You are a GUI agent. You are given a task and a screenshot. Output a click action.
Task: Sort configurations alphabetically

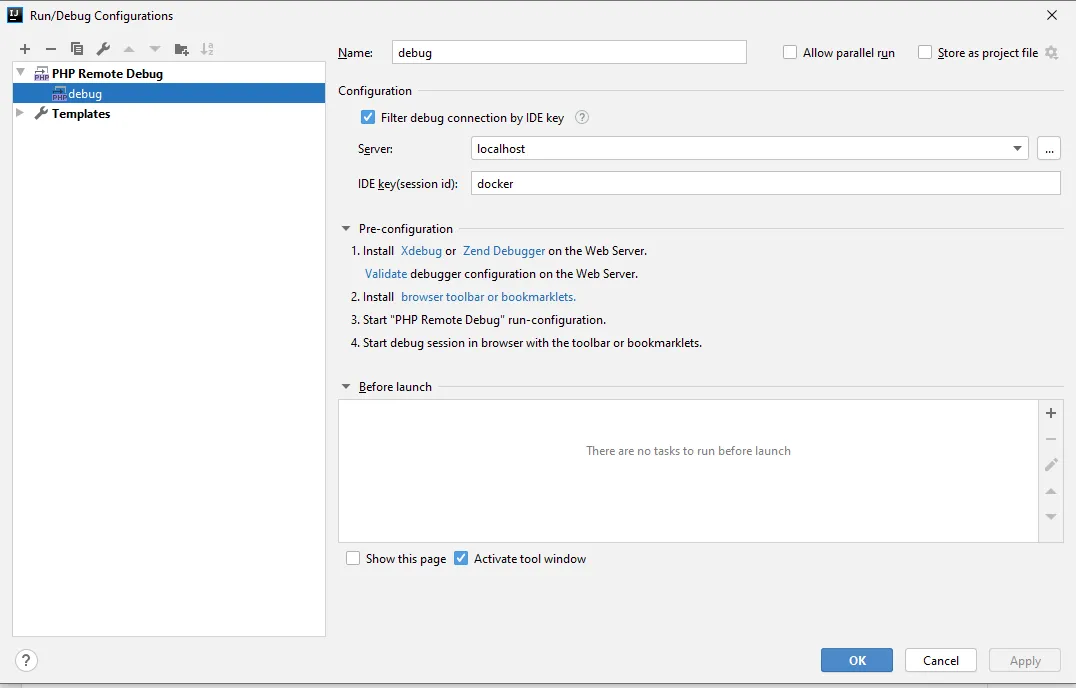tap(207, 49)
